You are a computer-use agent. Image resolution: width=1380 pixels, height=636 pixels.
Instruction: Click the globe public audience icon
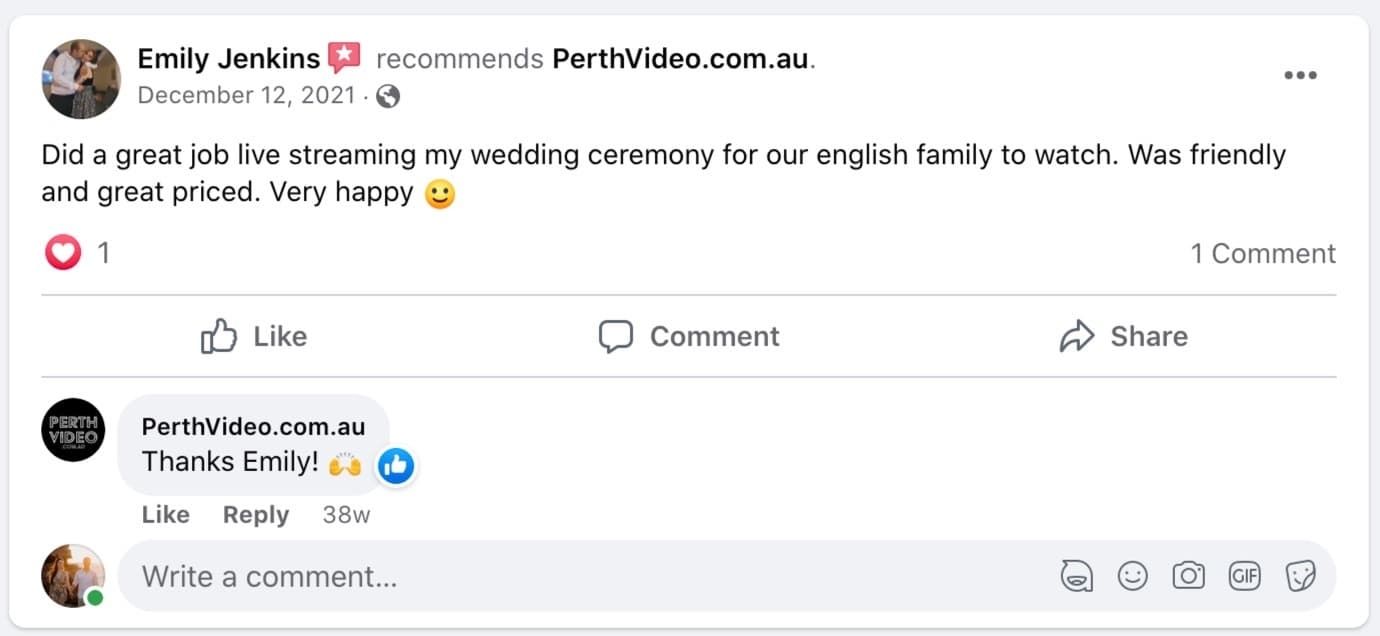388,96
